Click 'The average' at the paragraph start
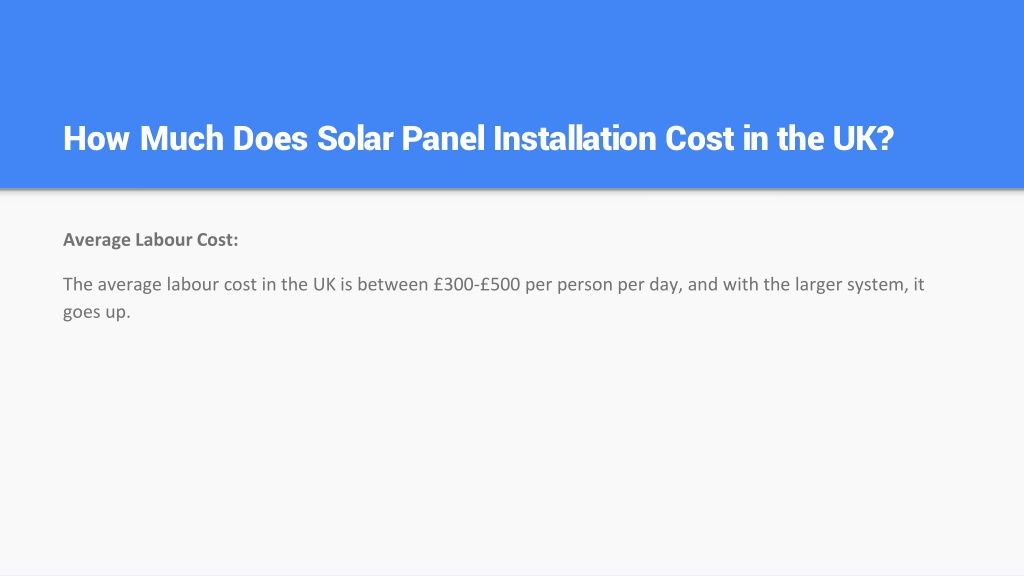 [x=112, y=285]
